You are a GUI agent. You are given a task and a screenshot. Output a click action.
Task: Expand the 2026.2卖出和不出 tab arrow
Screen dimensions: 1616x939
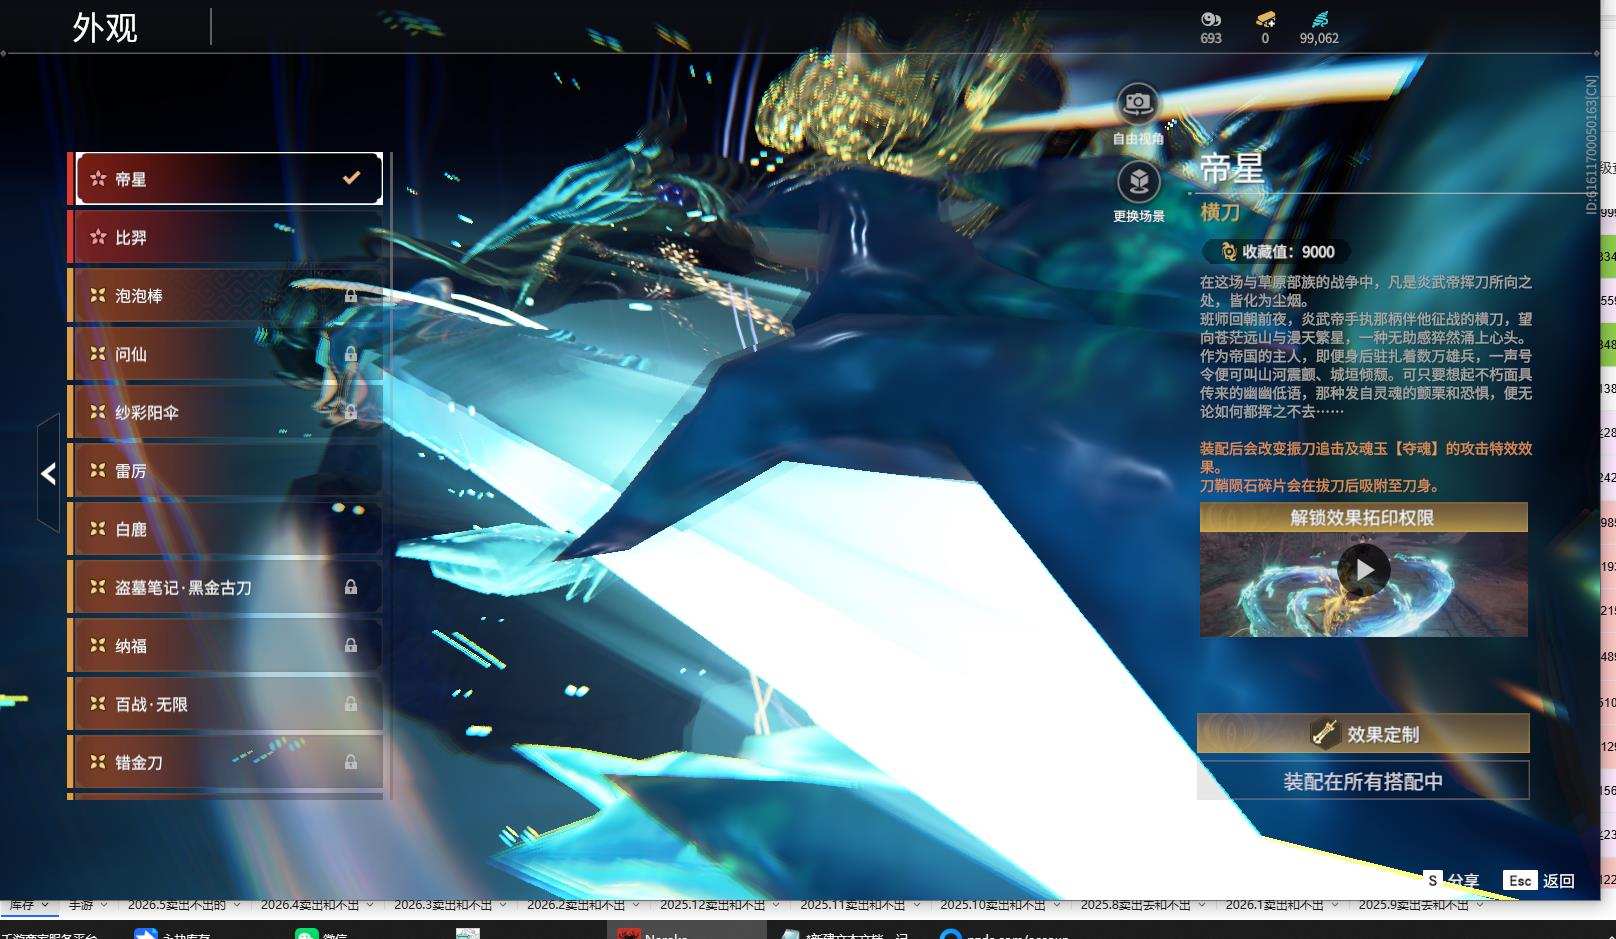coord(636,905)
